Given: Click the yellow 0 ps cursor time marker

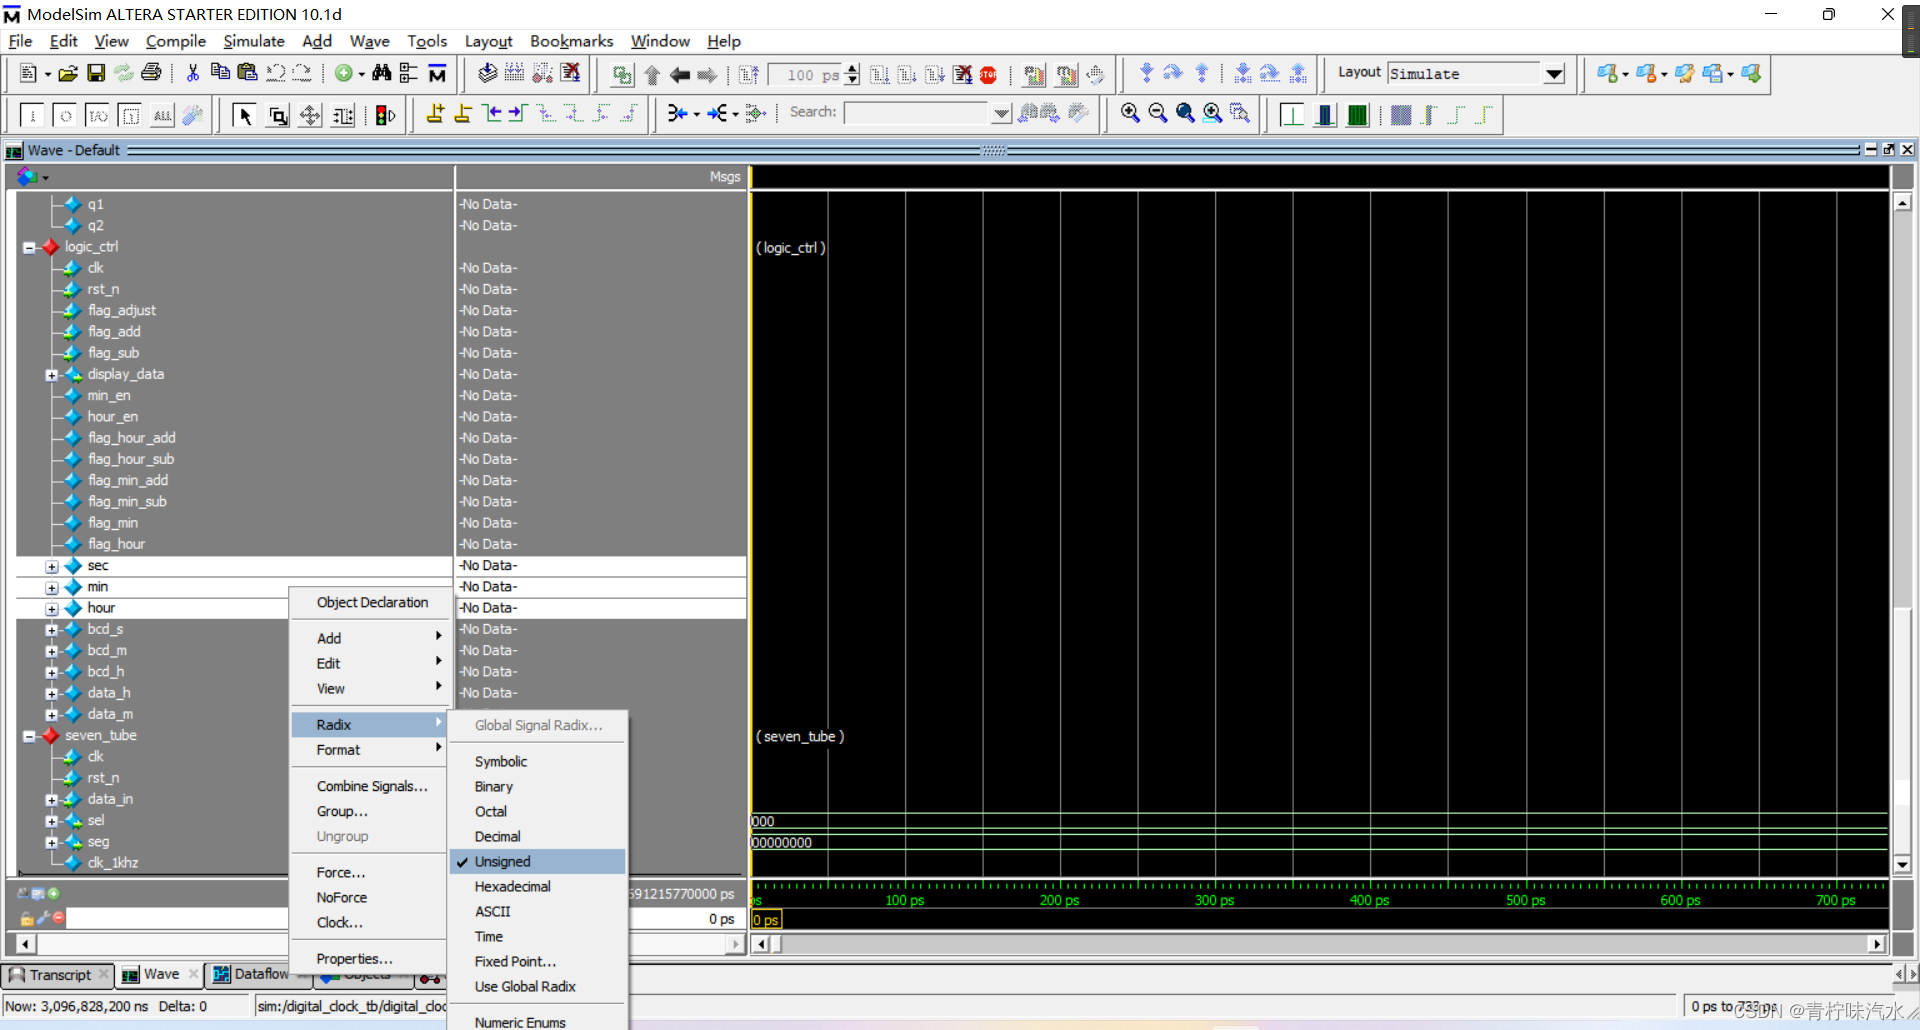Looking at the screenshot, I should [766, 919].
